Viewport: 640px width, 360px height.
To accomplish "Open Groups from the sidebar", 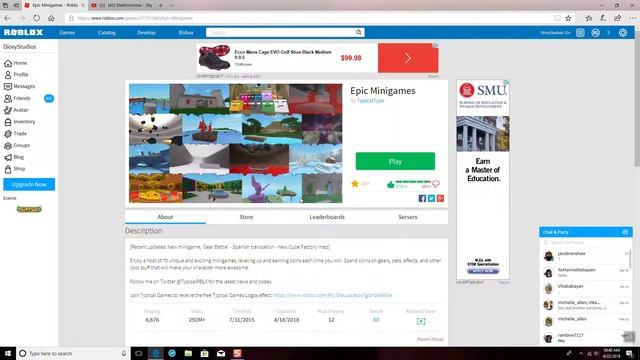I will (17, 145).
